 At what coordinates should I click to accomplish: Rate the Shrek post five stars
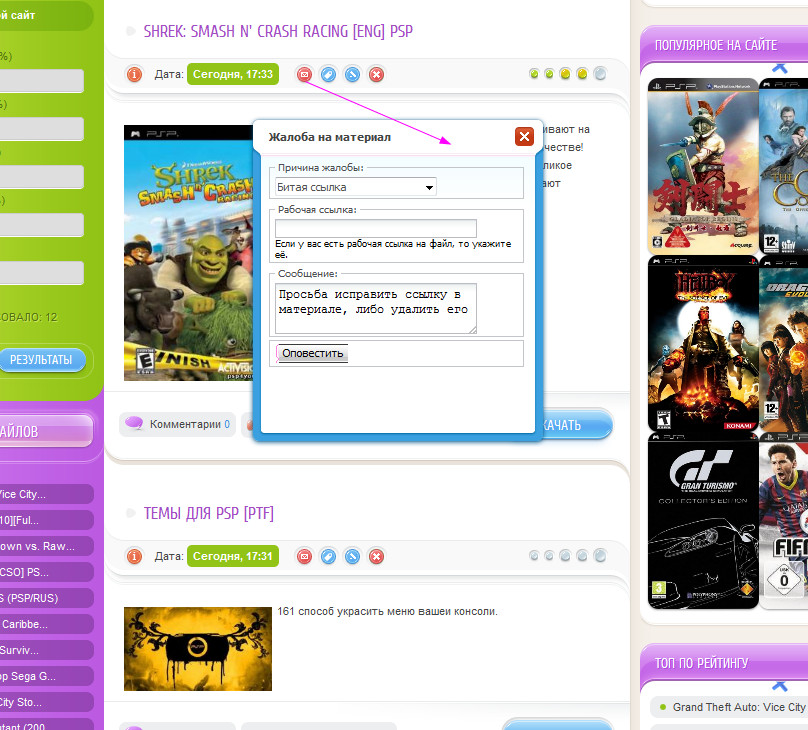point(600,74)
